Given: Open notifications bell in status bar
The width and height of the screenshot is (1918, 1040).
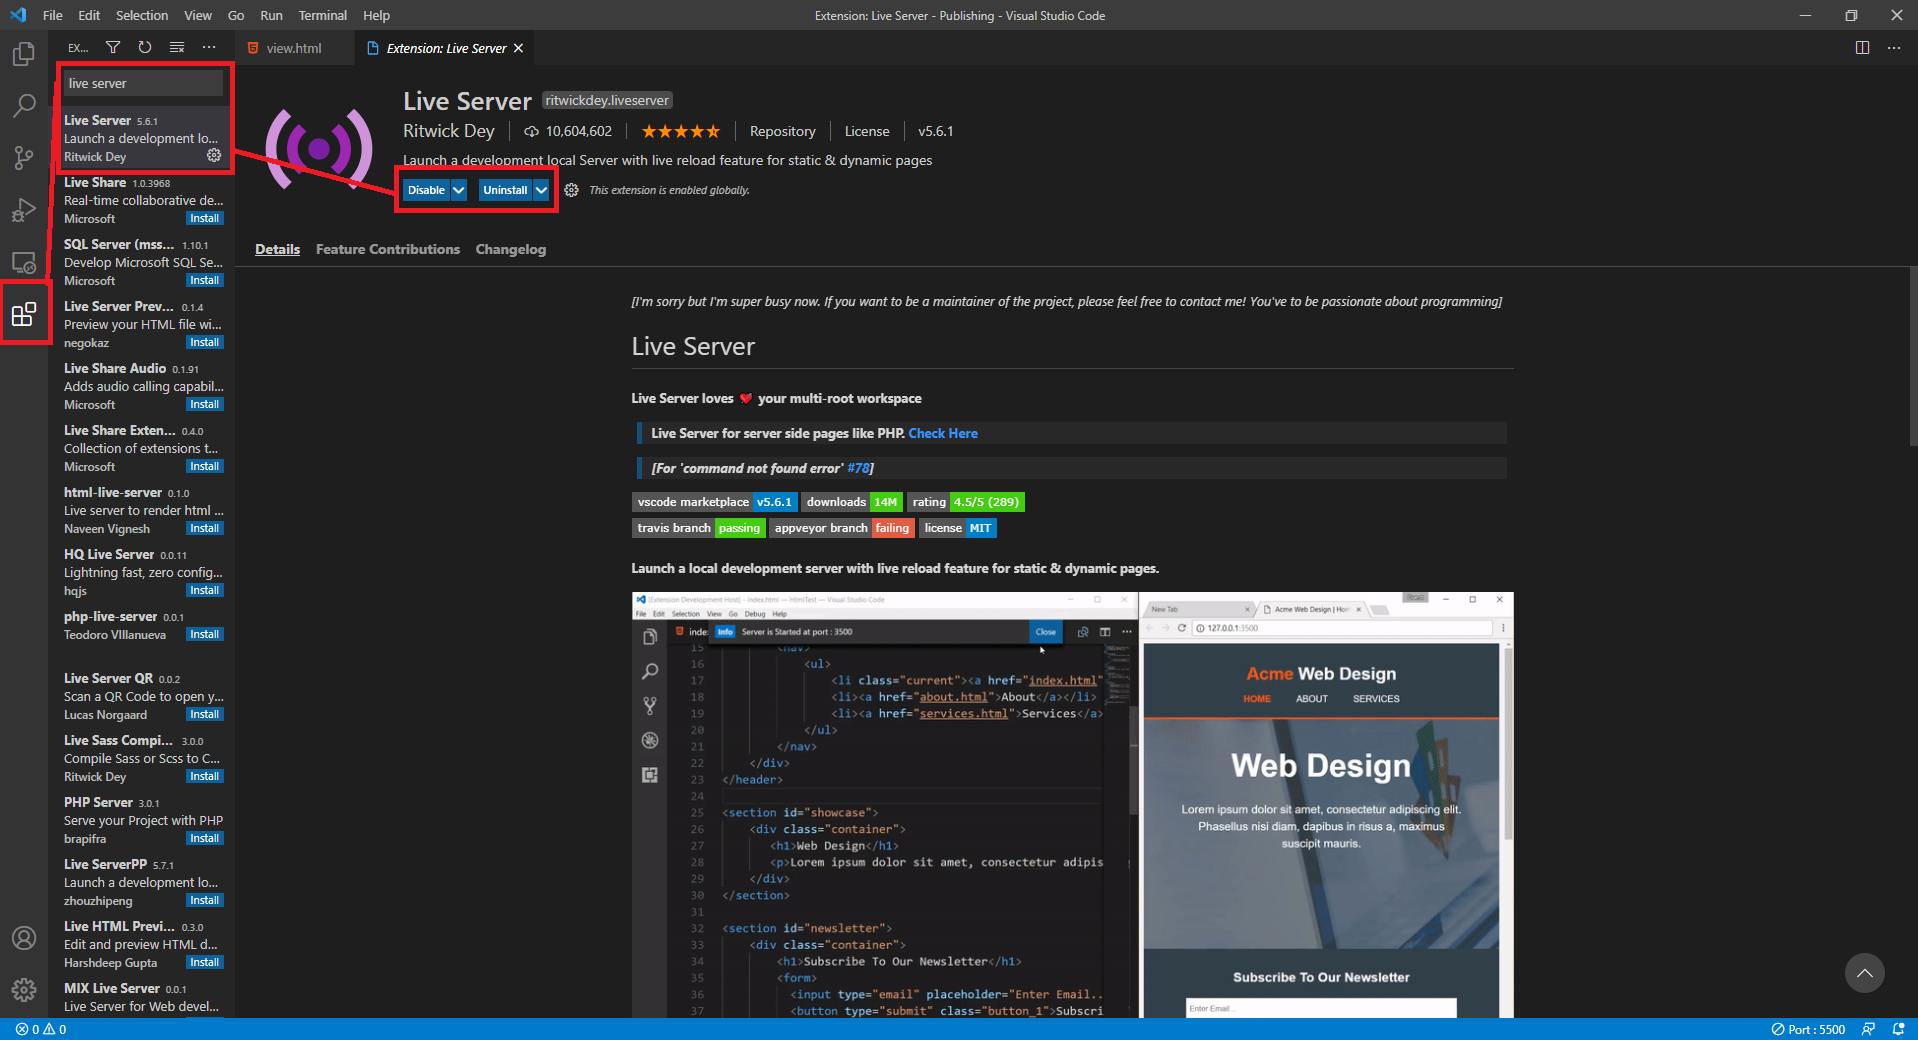Looking at the screenshot, I should point(1898,1029).
